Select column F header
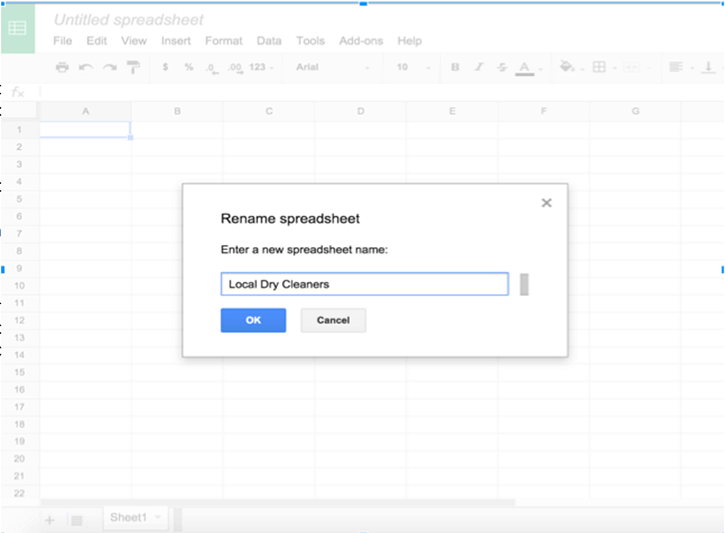The width and height of the screenshot is (725, 533). [x=544, y=111]
